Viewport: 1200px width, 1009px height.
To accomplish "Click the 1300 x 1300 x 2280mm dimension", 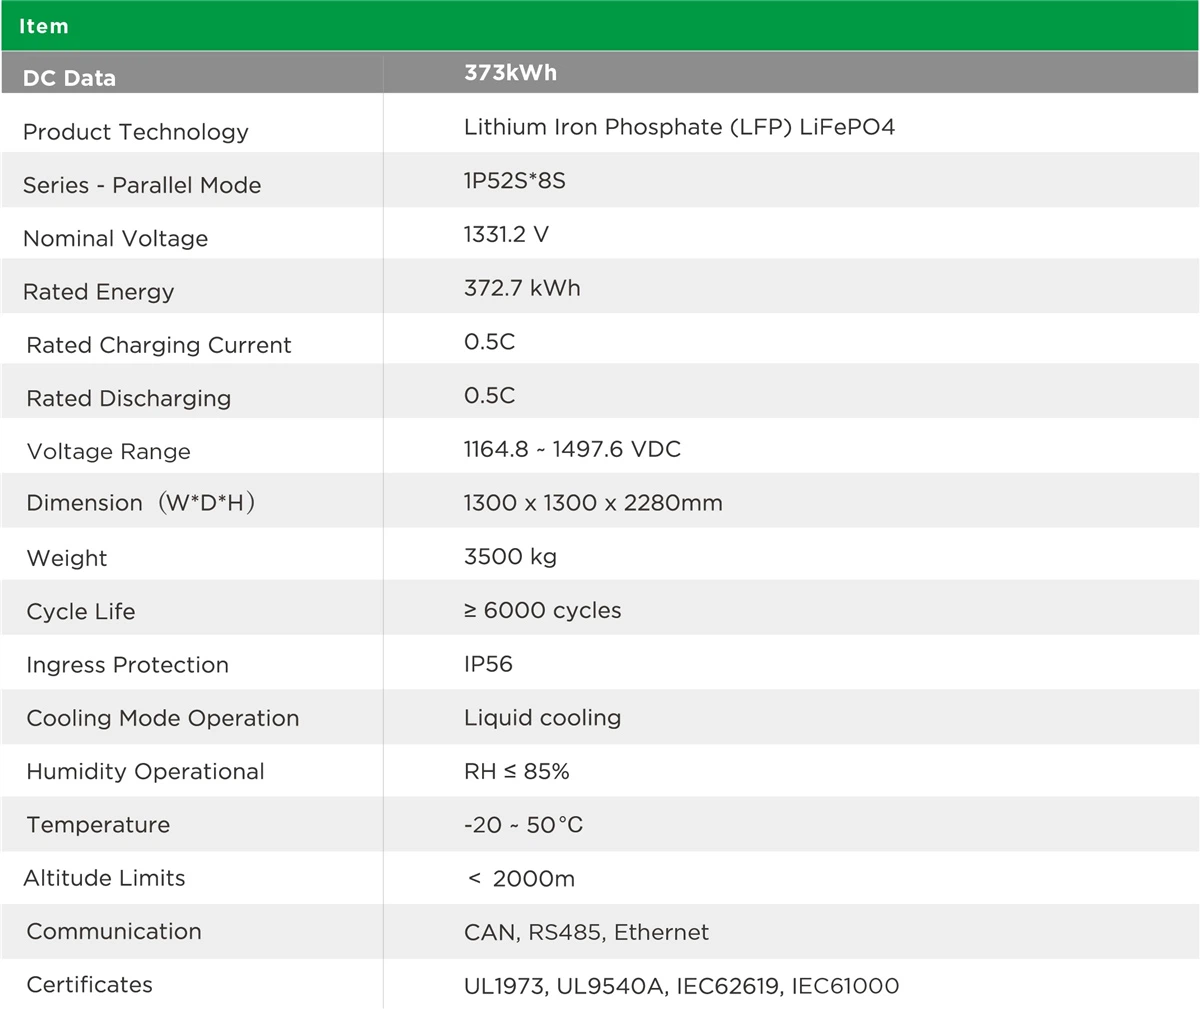I will point(592,503).
